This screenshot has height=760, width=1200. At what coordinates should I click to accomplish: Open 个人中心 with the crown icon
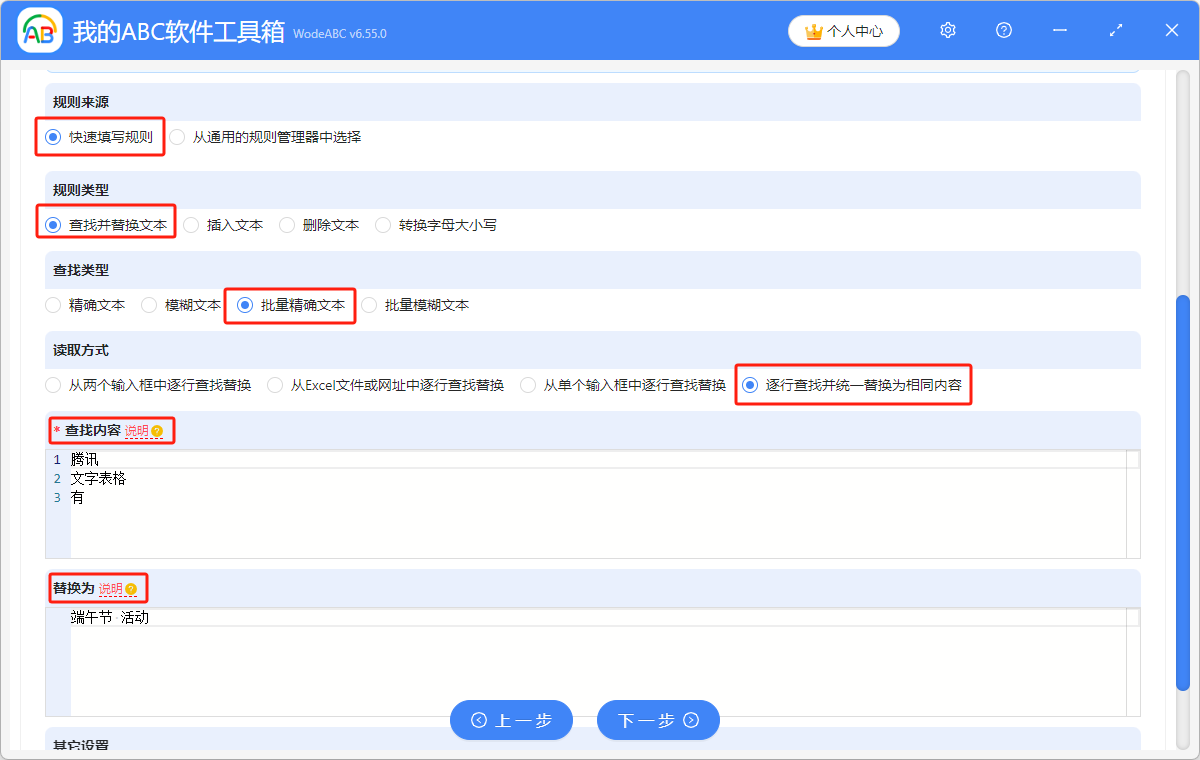[x=844, y=31]
